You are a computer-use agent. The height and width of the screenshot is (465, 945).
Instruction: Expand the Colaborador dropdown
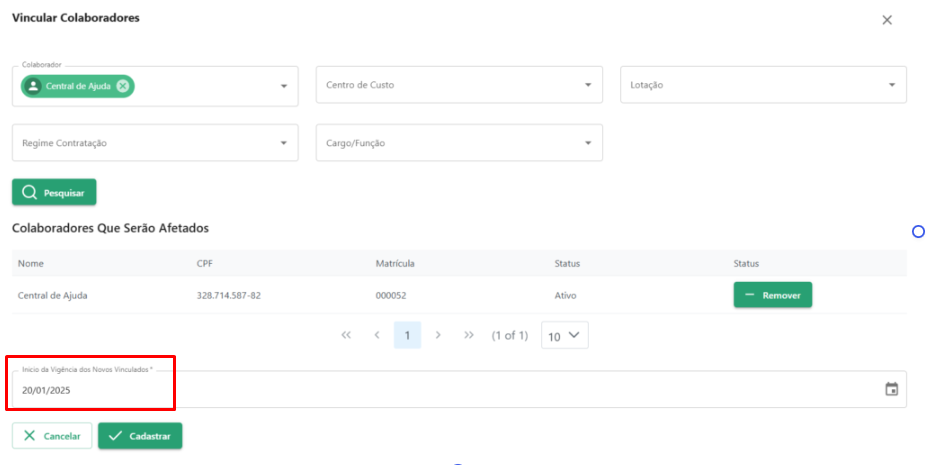(284, 87)
